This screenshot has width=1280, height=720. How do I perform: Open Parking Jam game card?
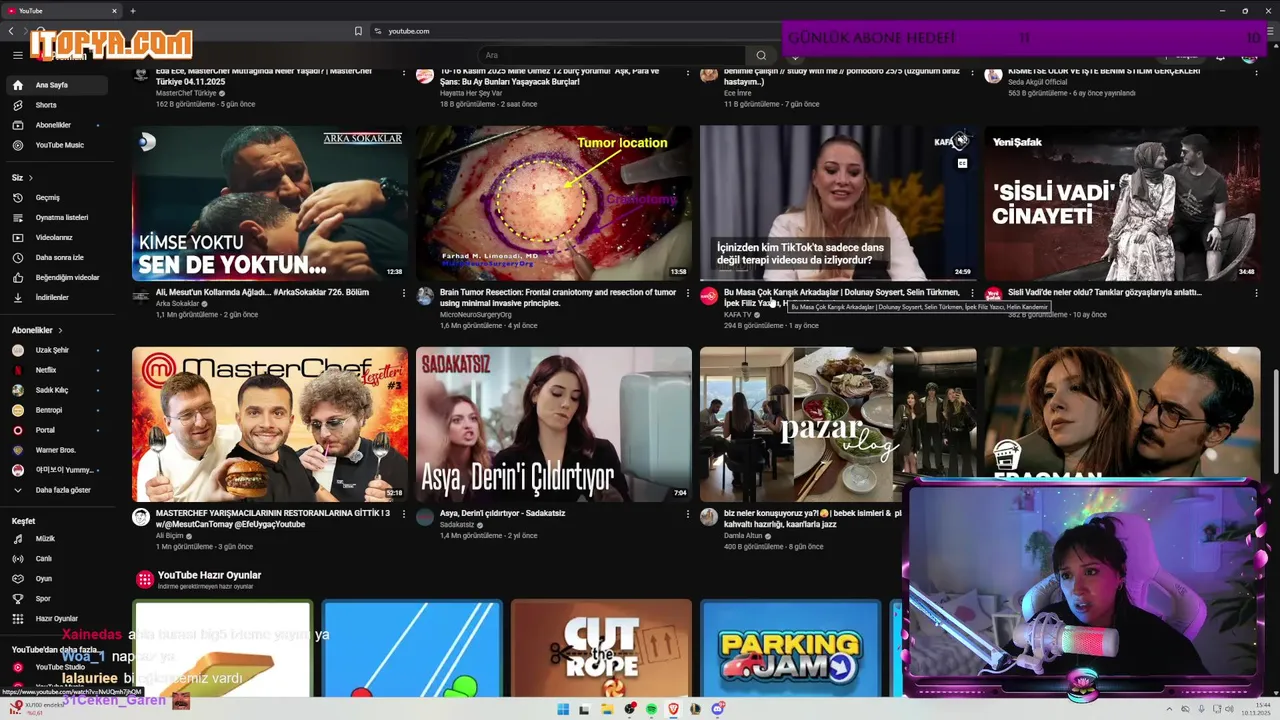(790, 648)
